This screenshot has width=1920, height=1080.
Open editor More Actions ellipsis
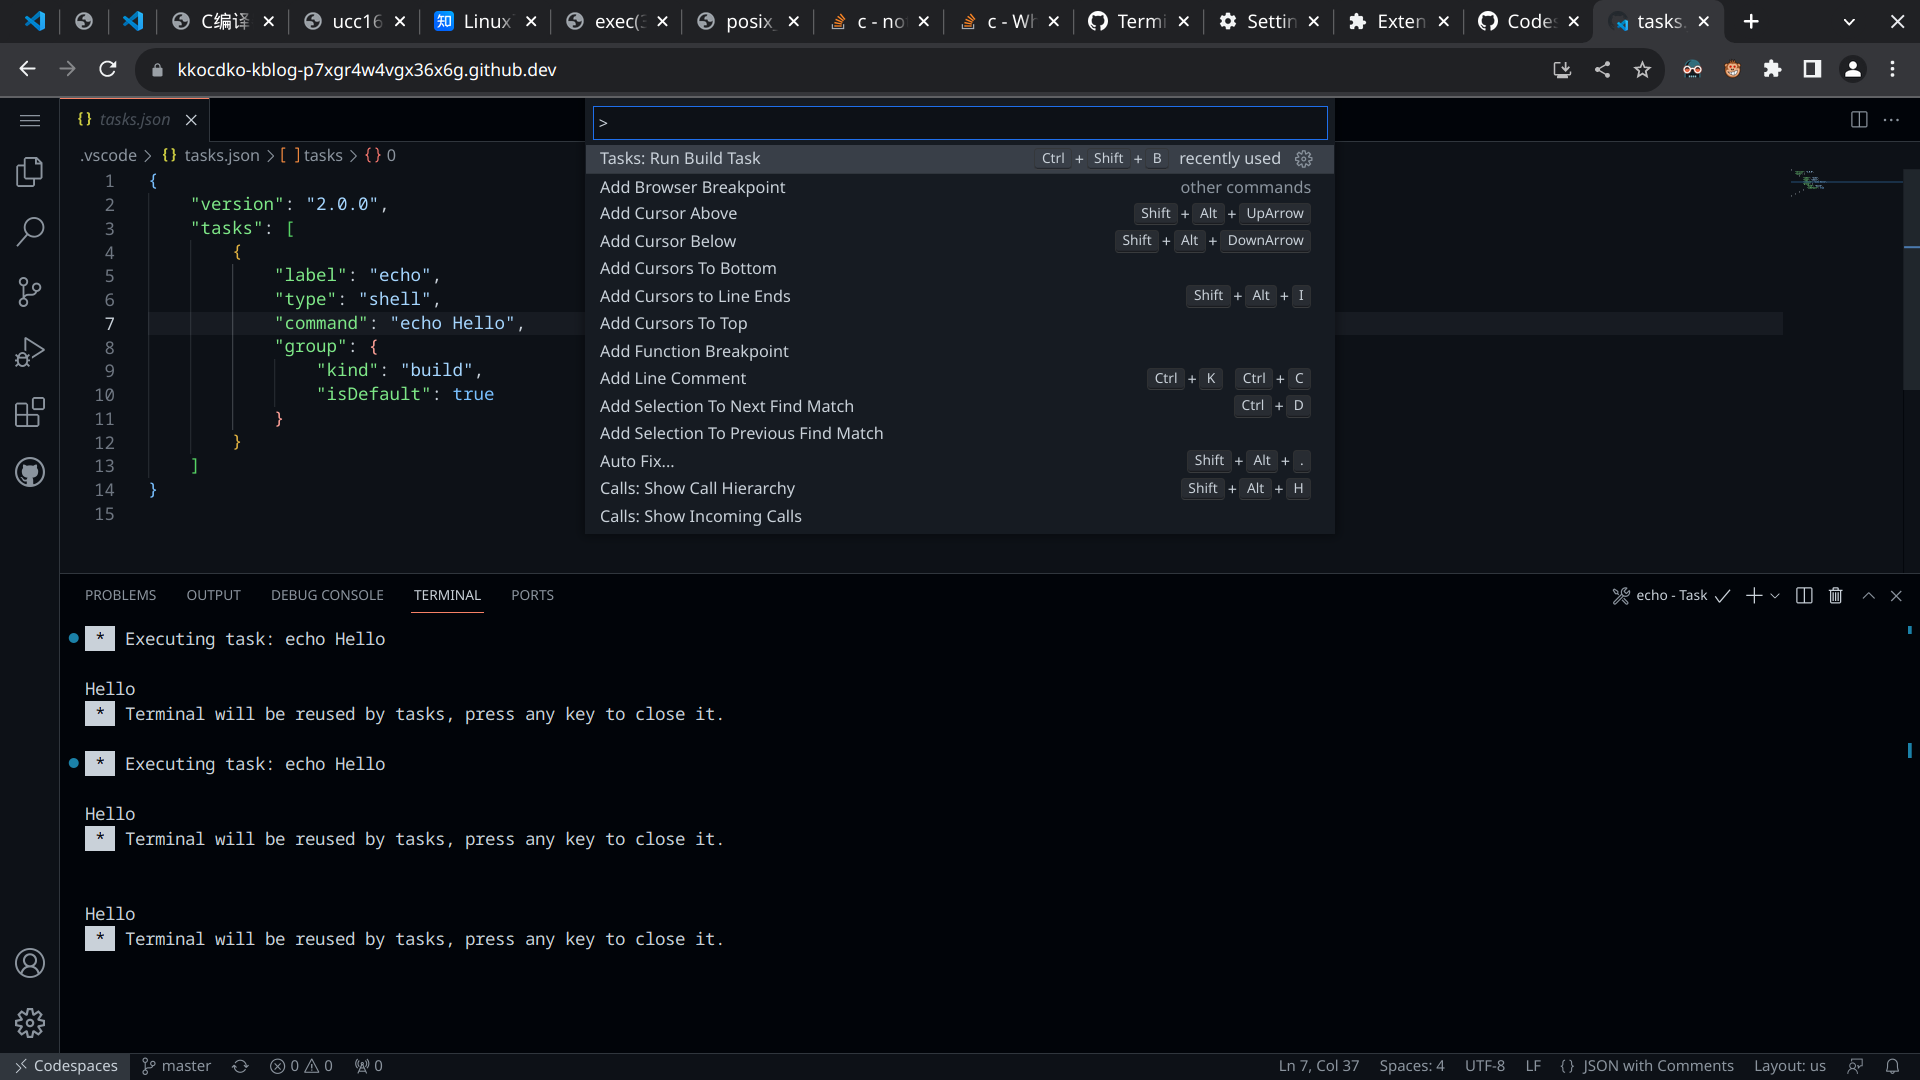[1891, 120]
